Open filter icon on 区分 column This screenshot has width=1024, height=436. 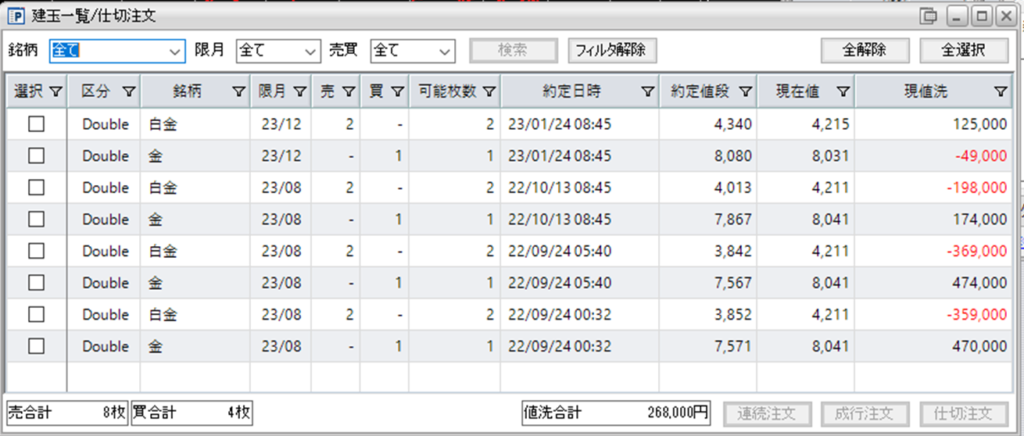click(129, 92)
